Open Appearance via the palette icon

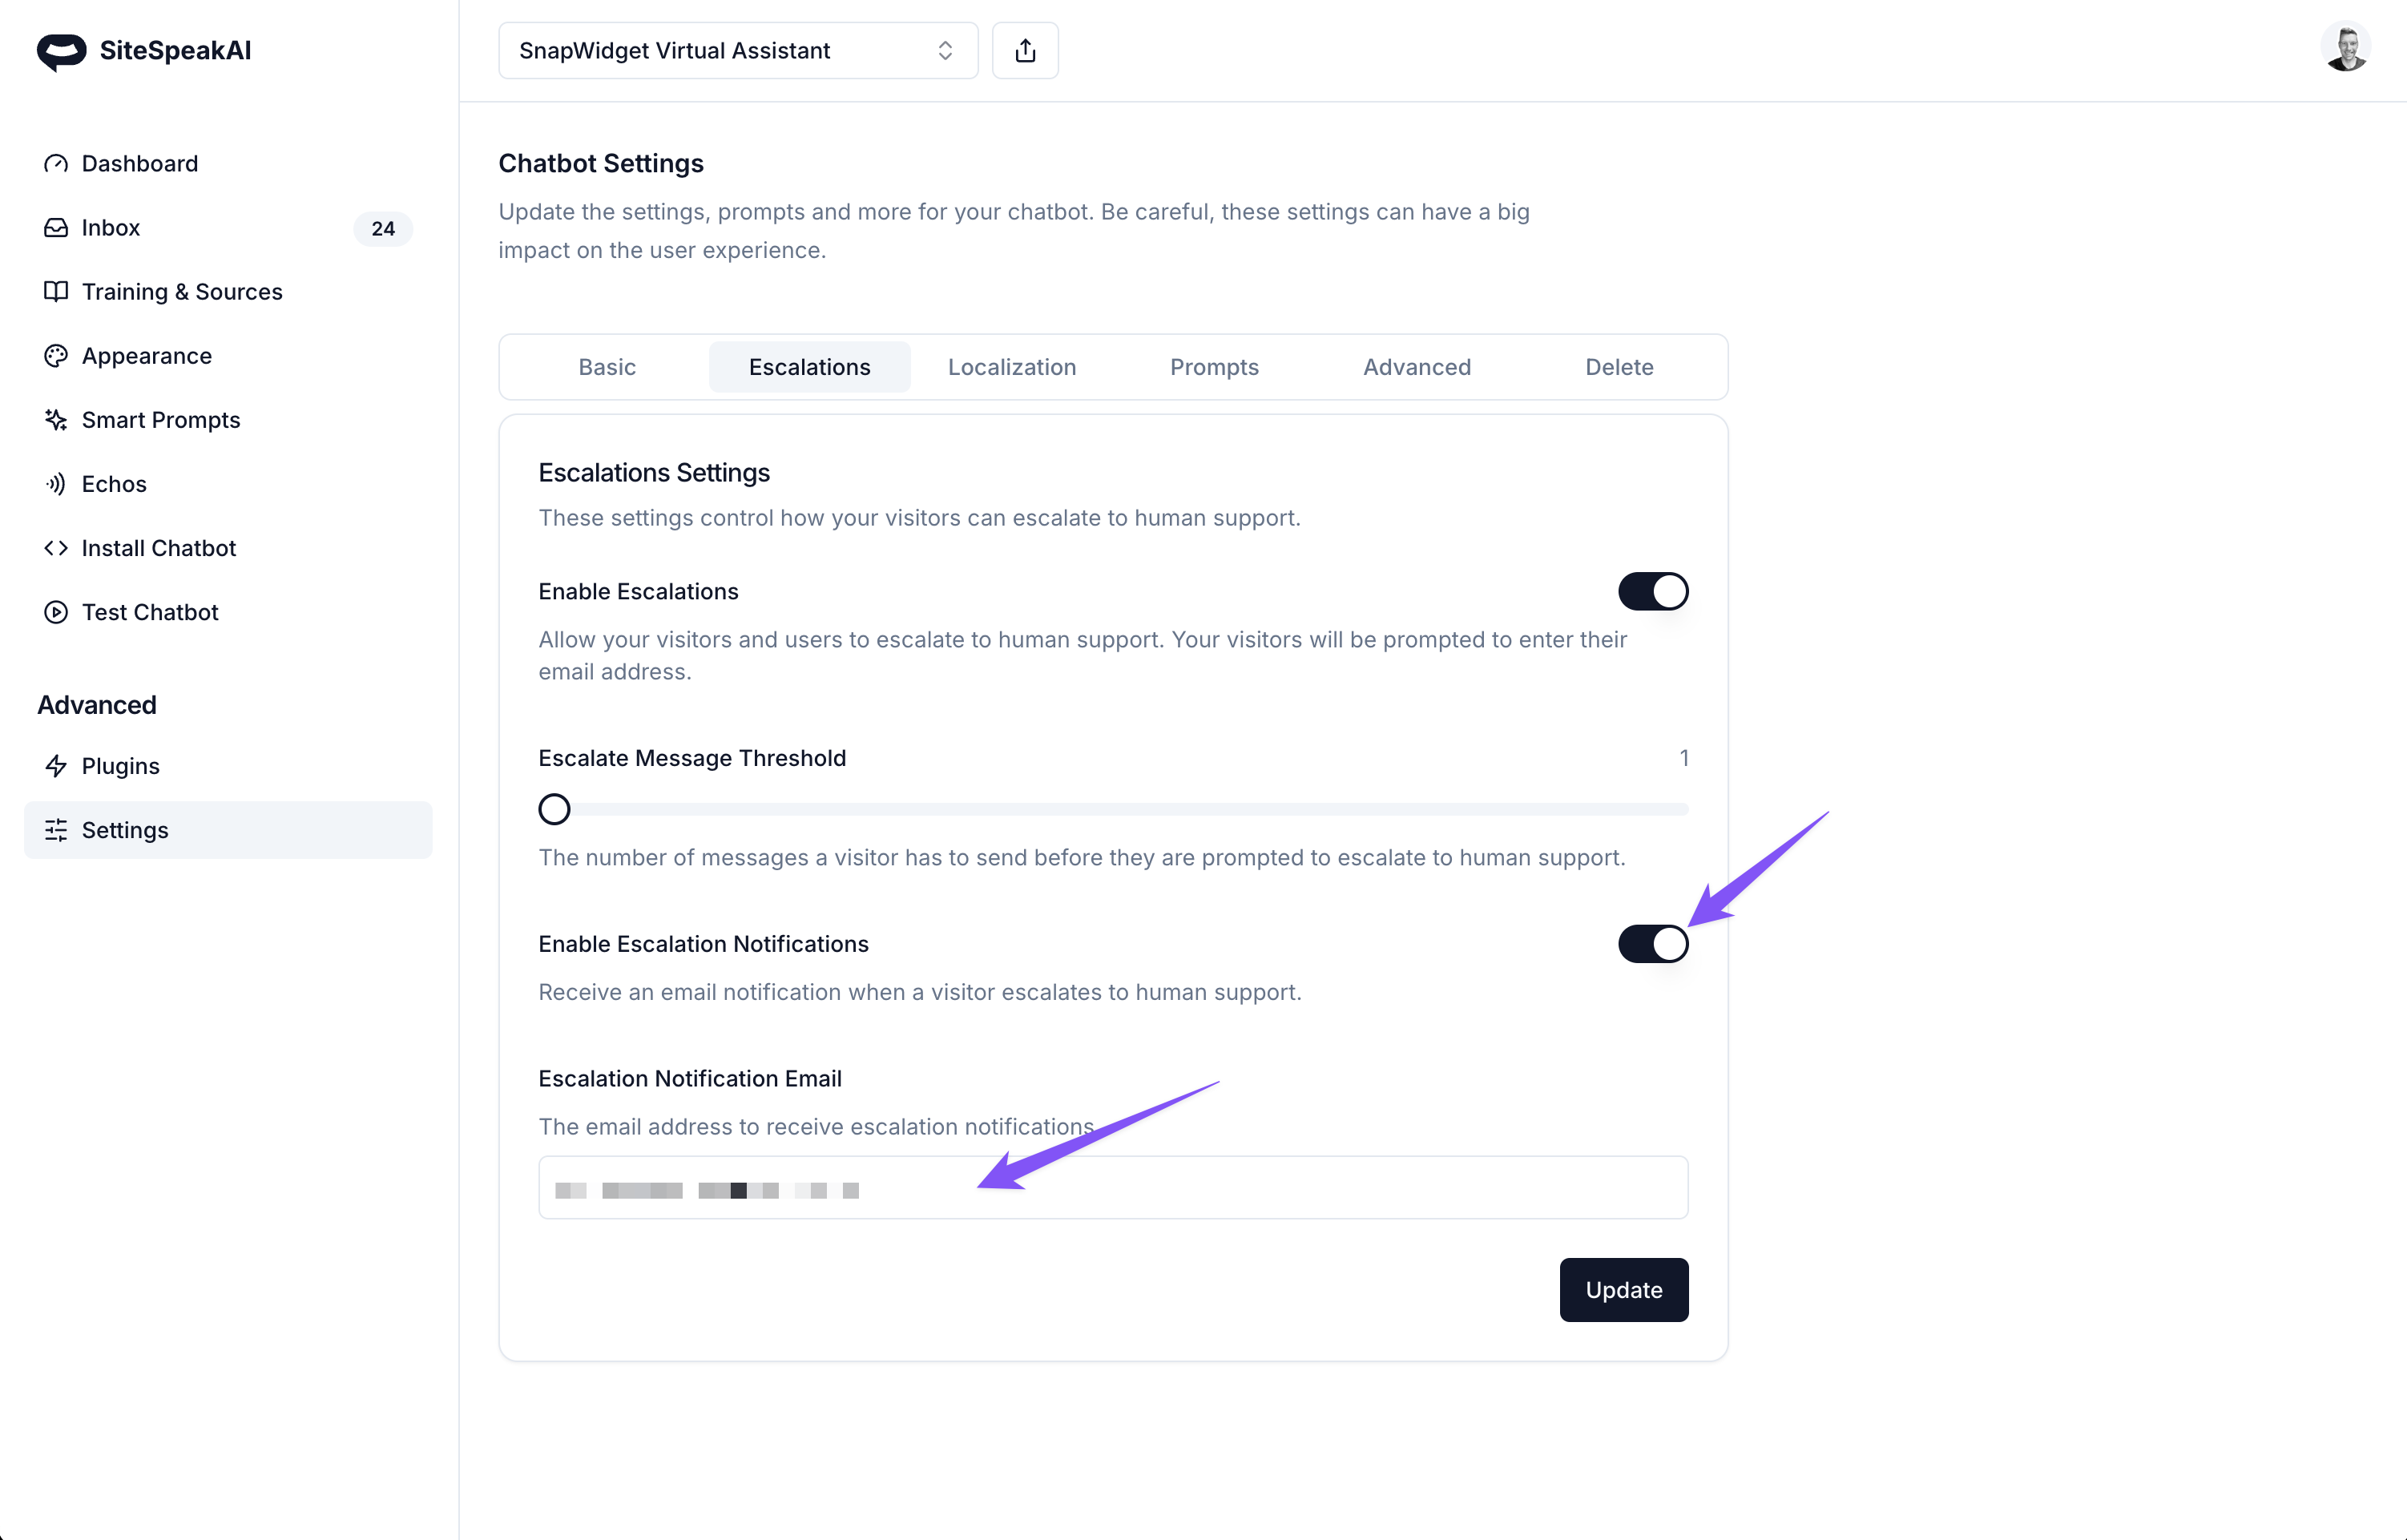coord(56,356)
